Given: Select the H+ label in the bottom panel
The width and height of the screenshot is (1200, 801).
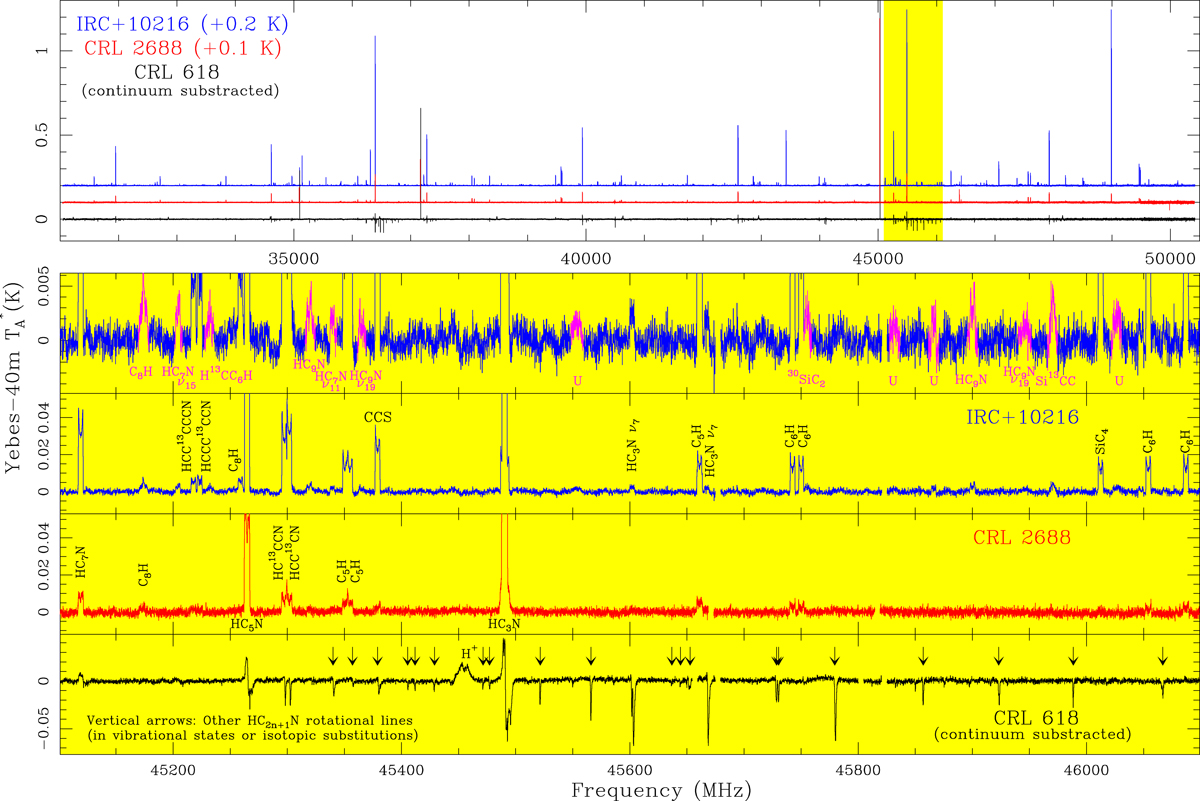Looking at the screenshot, I should (x=468, y=652).
